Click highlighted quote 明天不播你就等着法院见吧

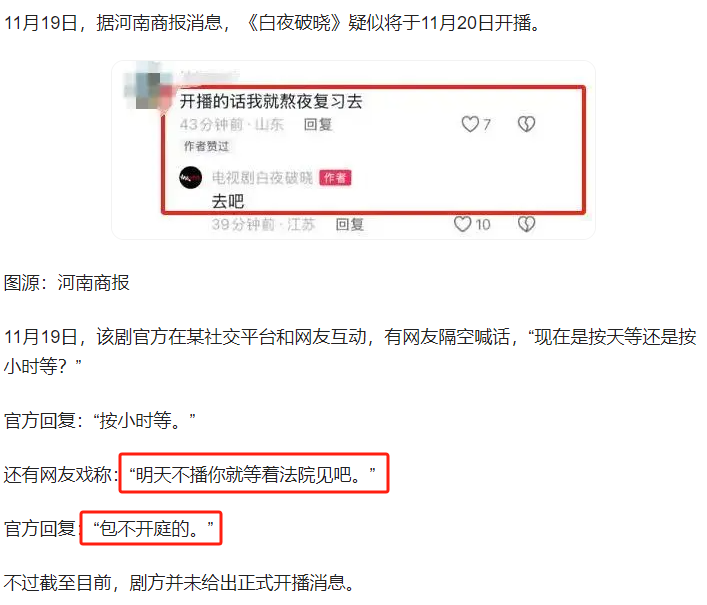253,473
